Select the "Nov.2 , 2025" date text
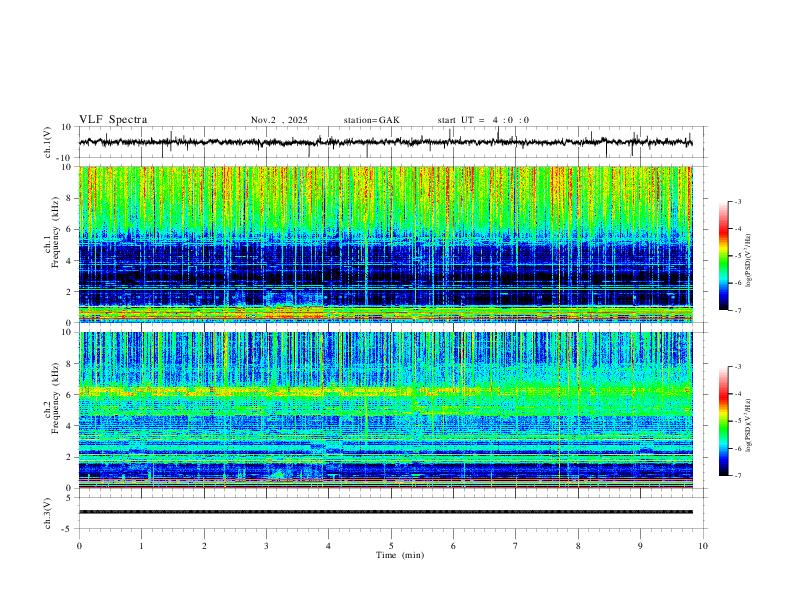Screen dimensions: 792x612 (x=279, y=120)
